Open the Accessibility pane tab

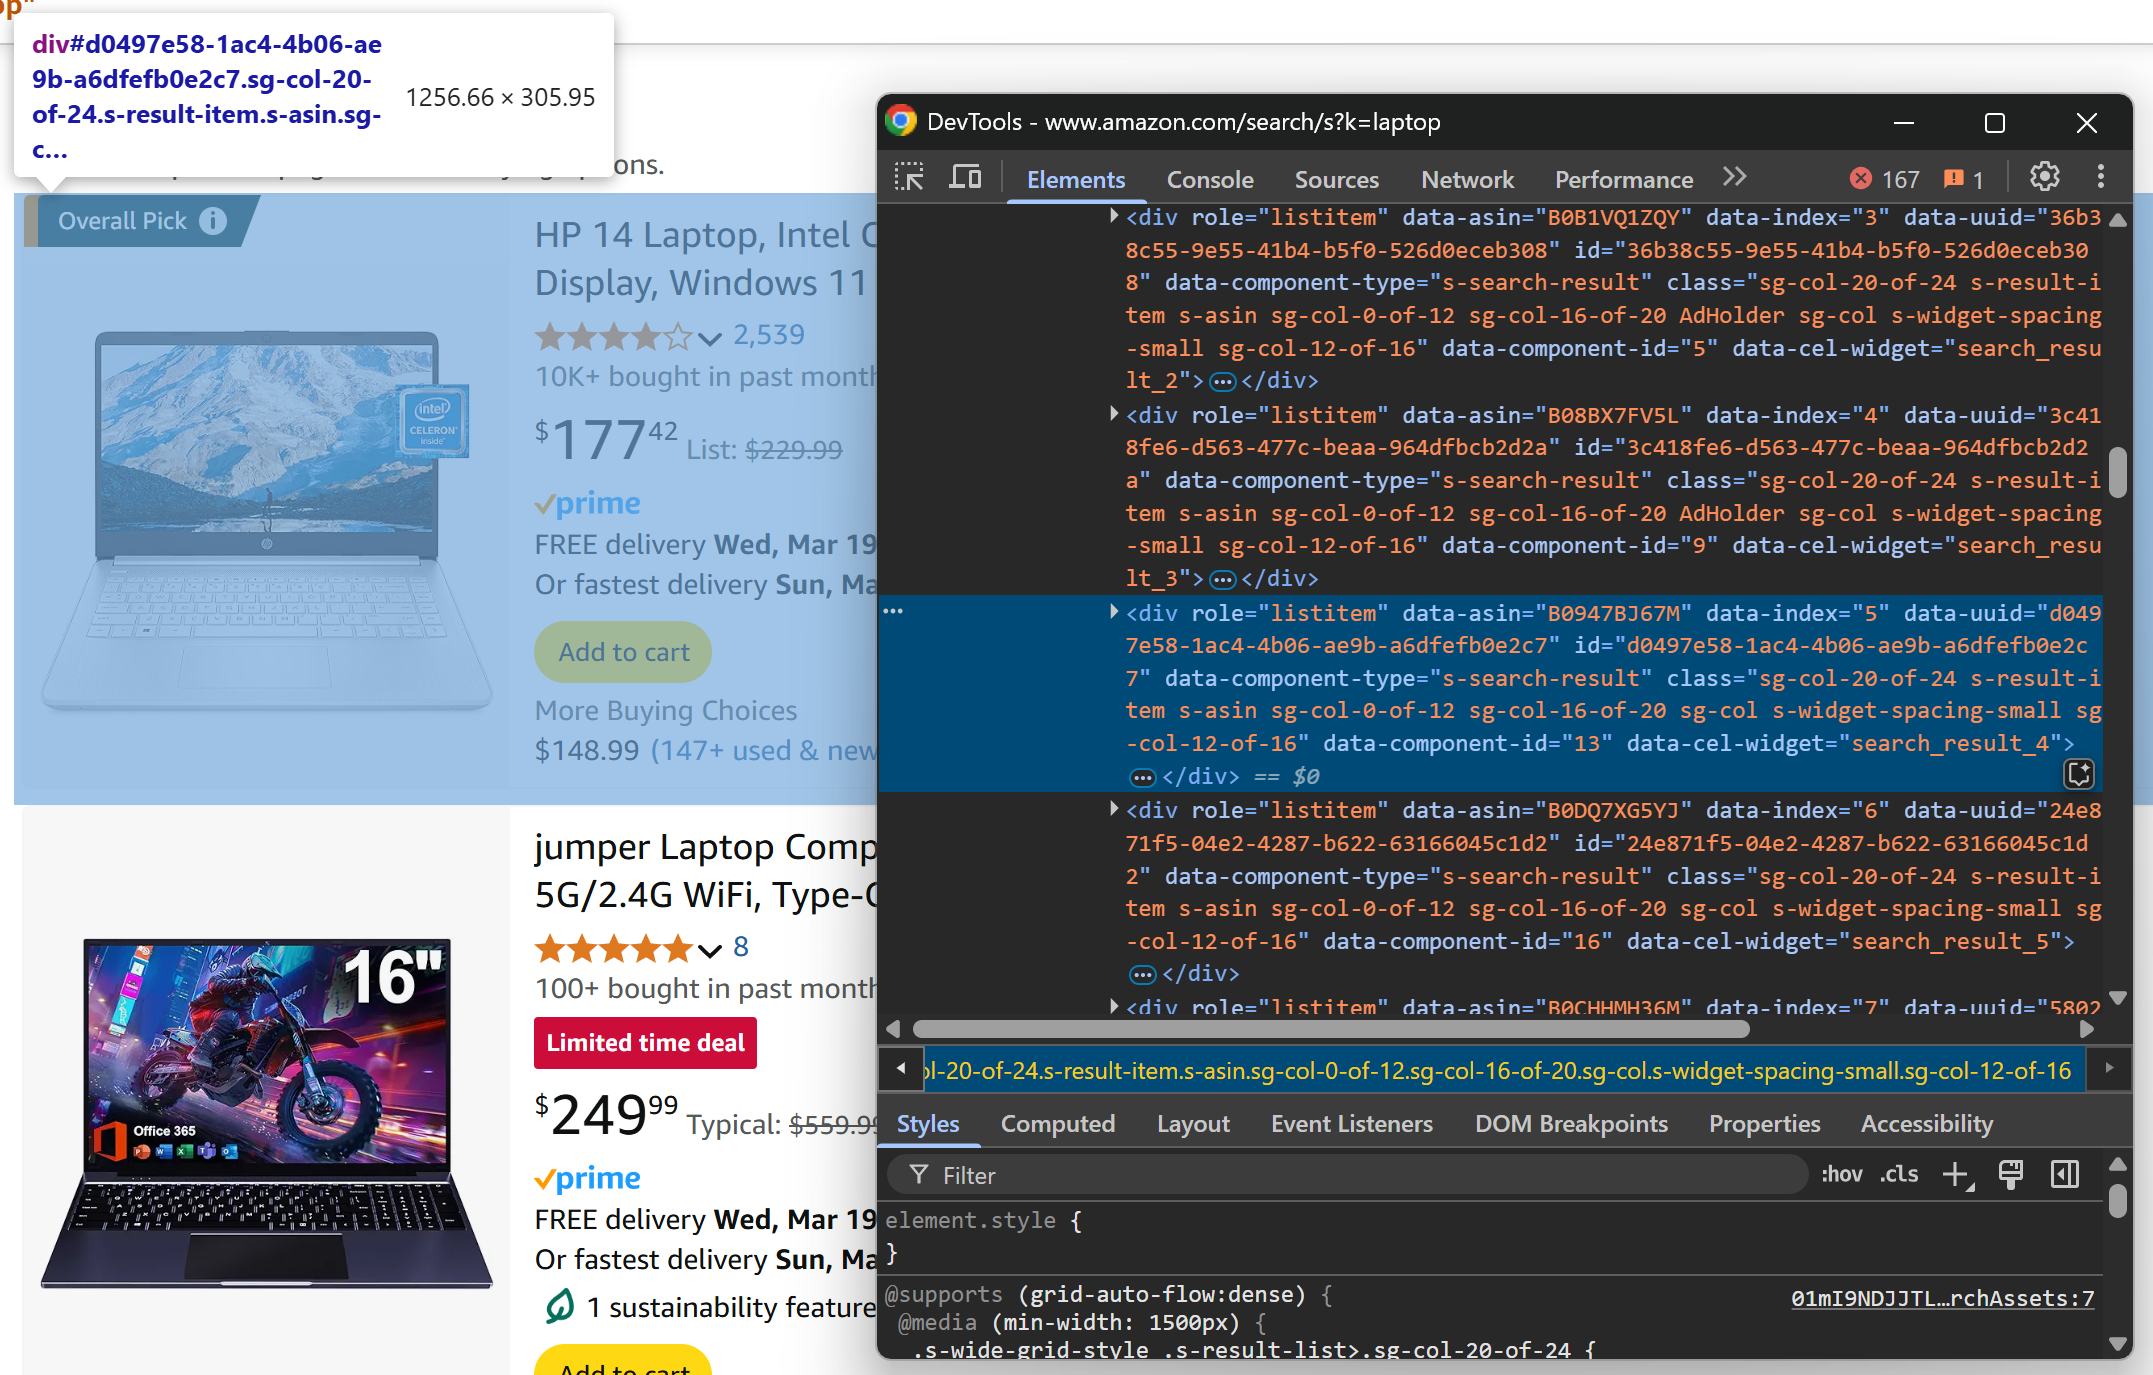1926,1124
